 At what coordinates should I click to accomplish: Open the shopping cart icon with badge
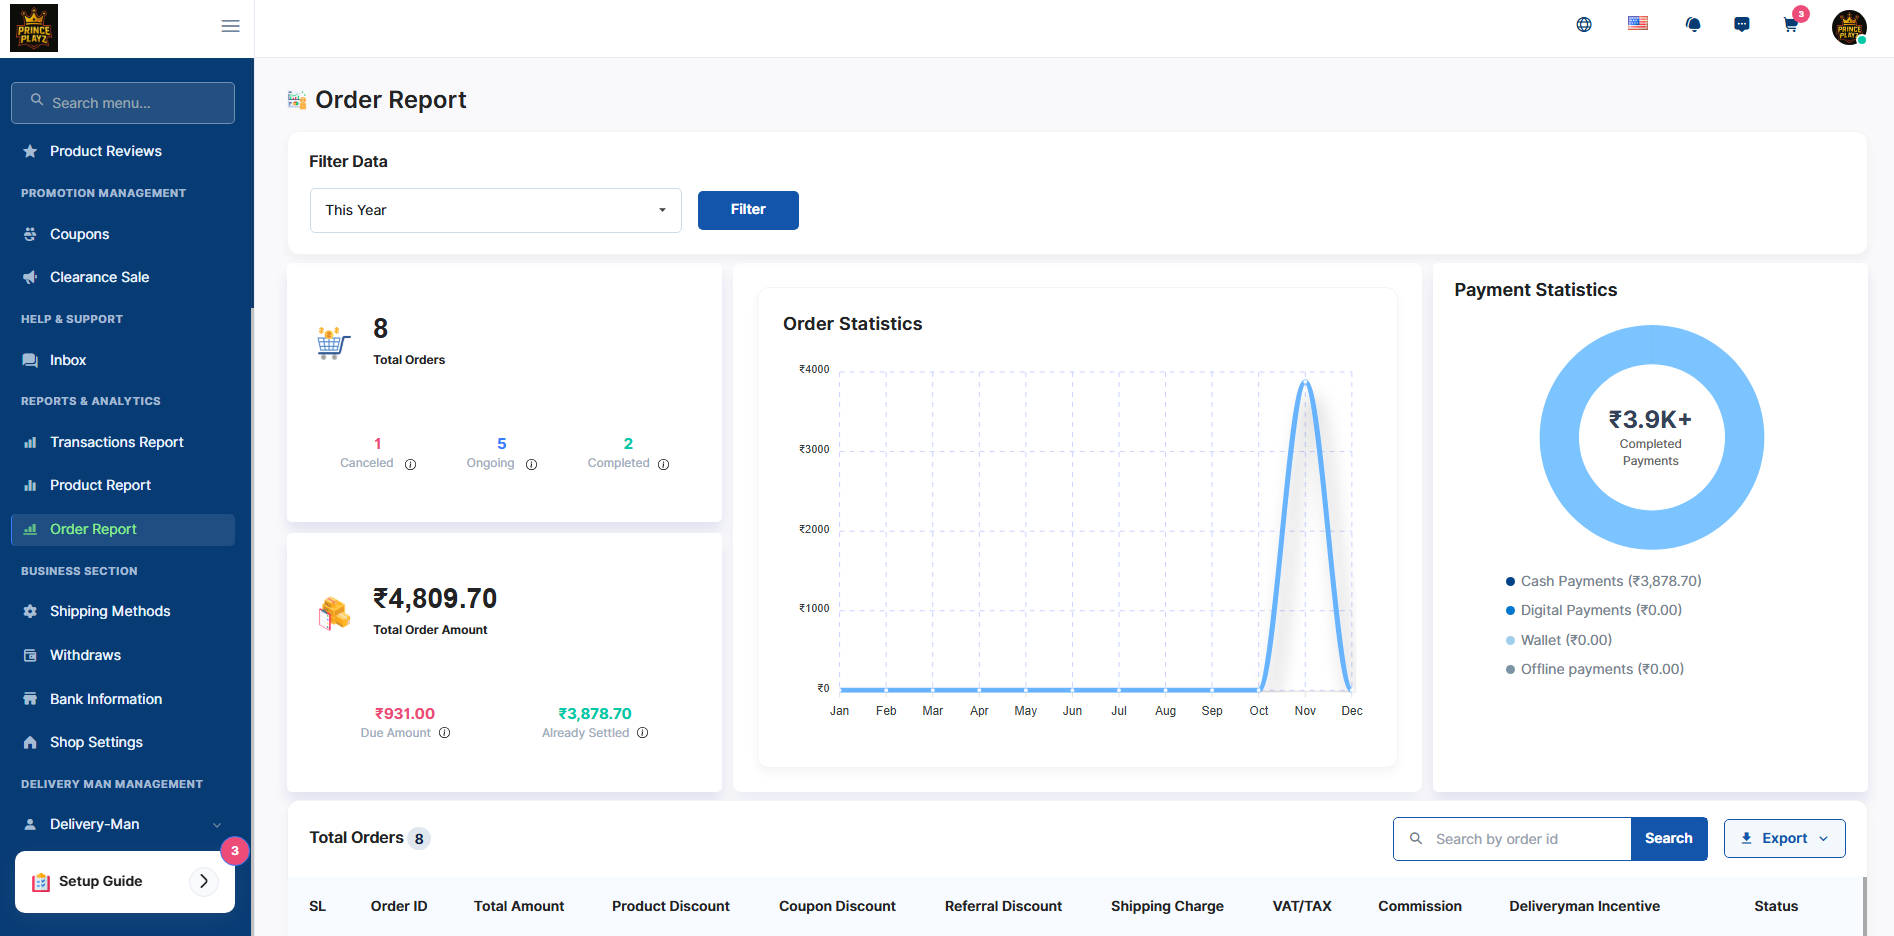1791,25
